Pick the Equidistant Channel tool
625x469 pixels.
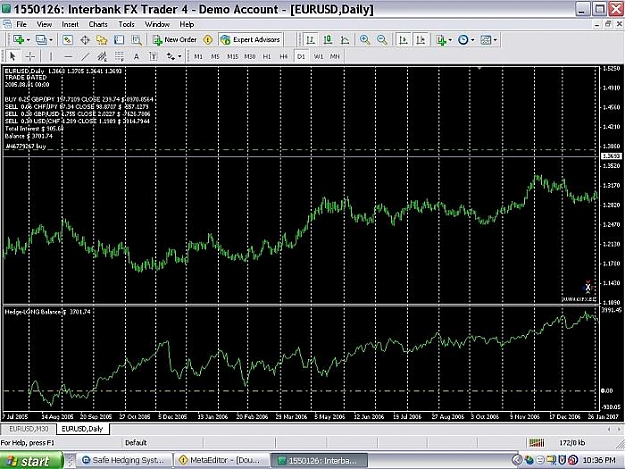coord(102,57)
